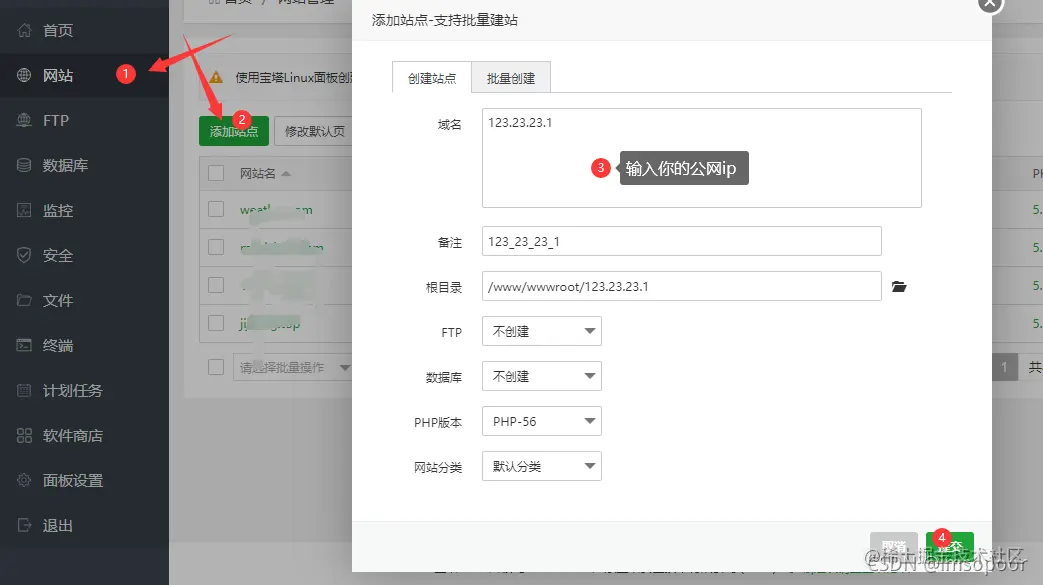Open the 文件 file manager
Image resolution: width=1043 pixels, height=585 pixels.
(52, 300)
